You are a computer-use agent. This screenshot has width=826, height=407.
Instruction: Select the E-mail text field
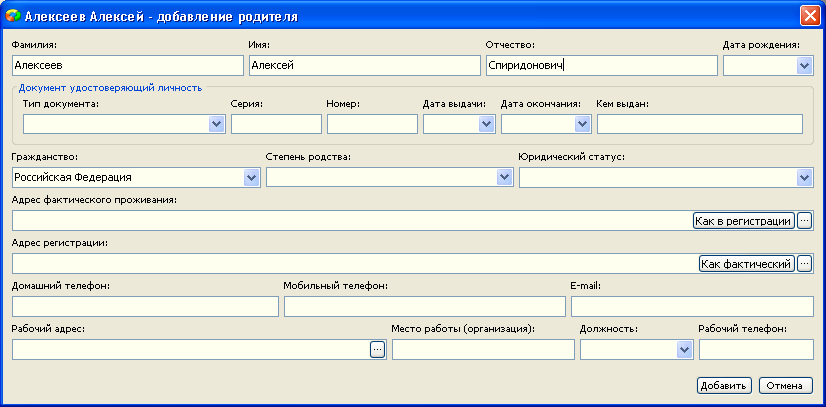coord(692,306)
